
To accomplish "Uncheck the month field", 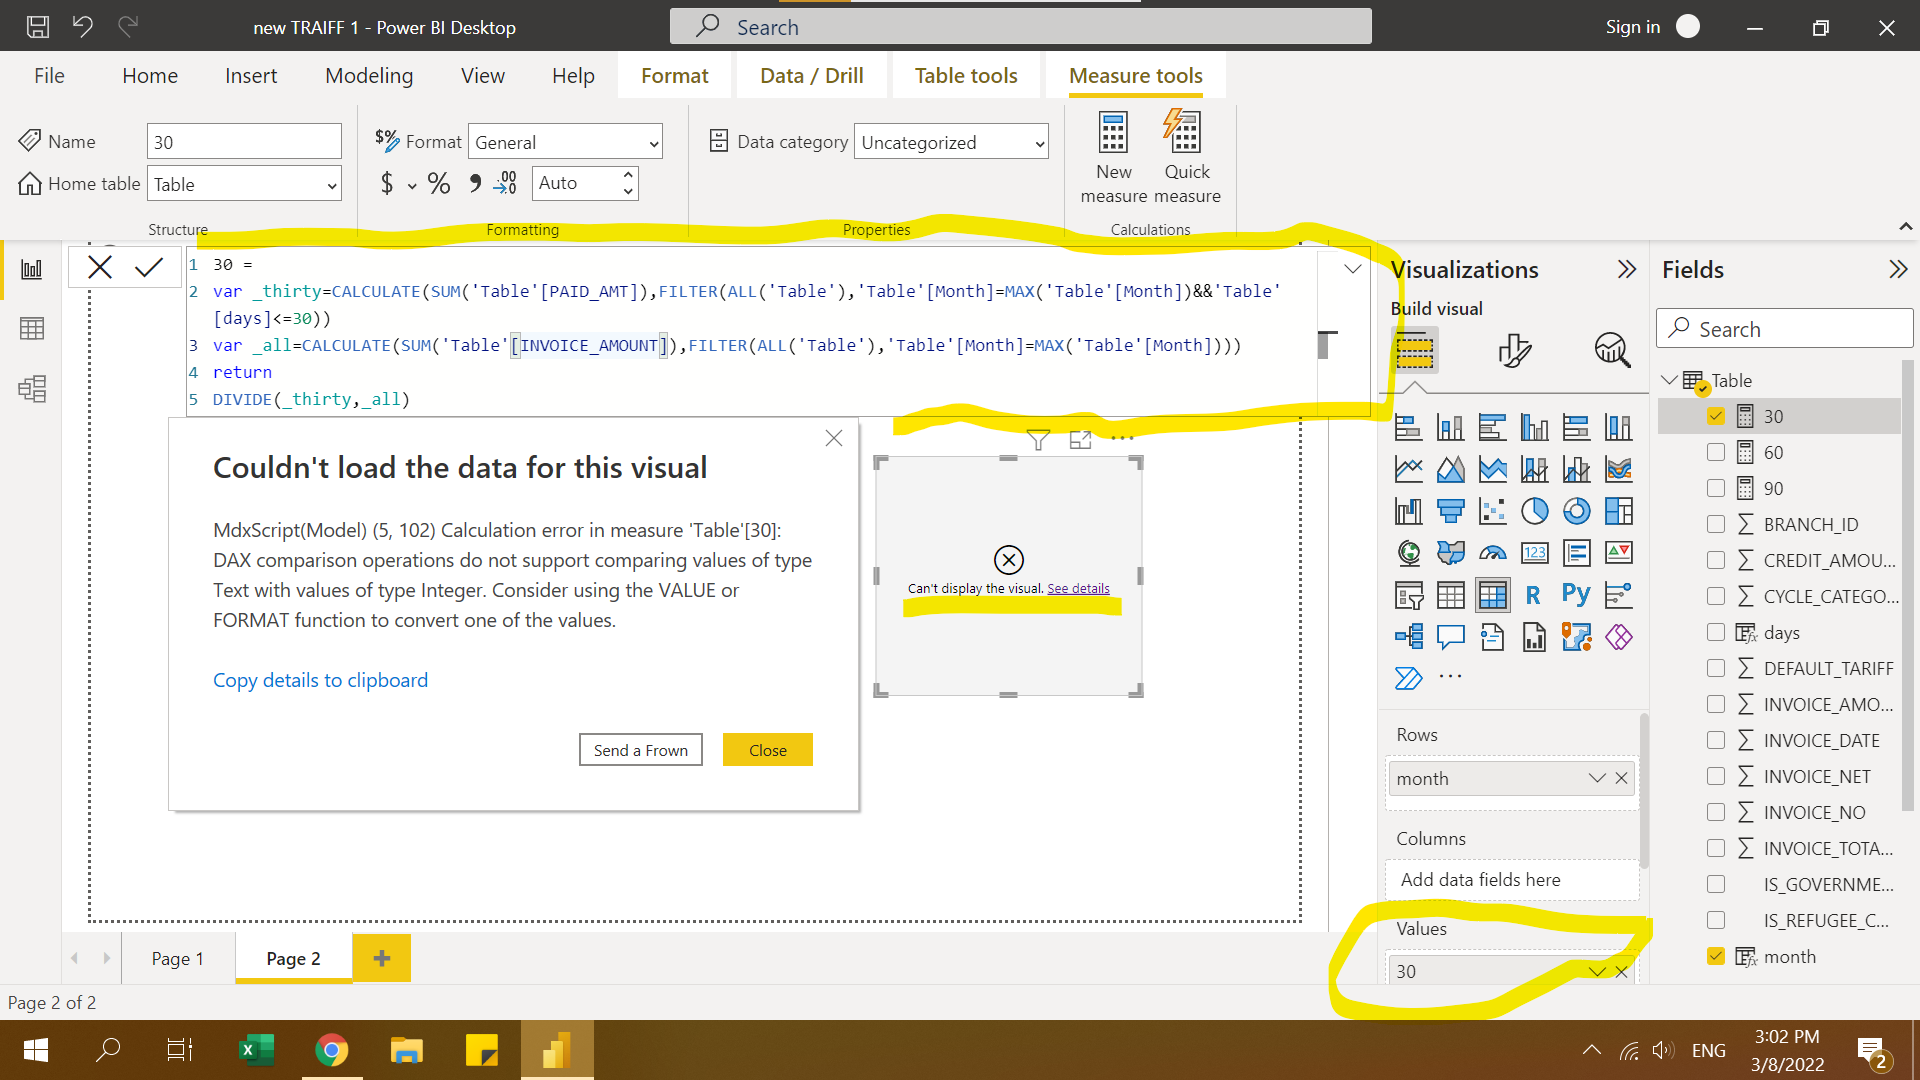I will pyautogui.click(x=1716, y=956).
